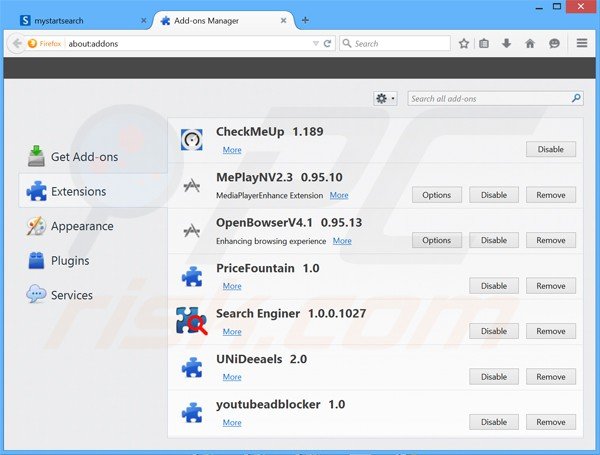Remove the Search Enginer extension
Image resolution: width=600 pixels, height=455 pixels.
[550, 331]
